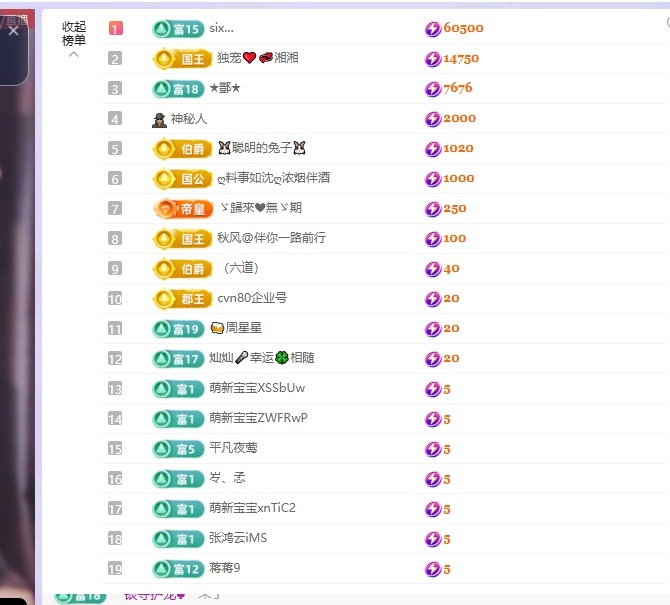Click the 富19 badge beside 周星星
Screen dimensions: 670x605
coord(178,329)
